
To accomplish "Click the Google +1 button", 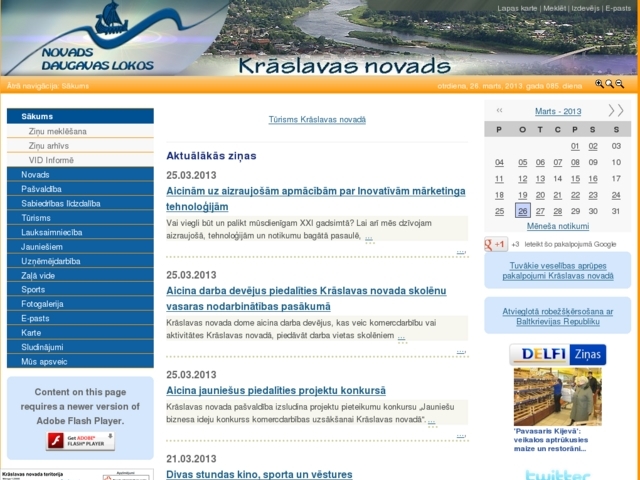I will click(496, 244).
